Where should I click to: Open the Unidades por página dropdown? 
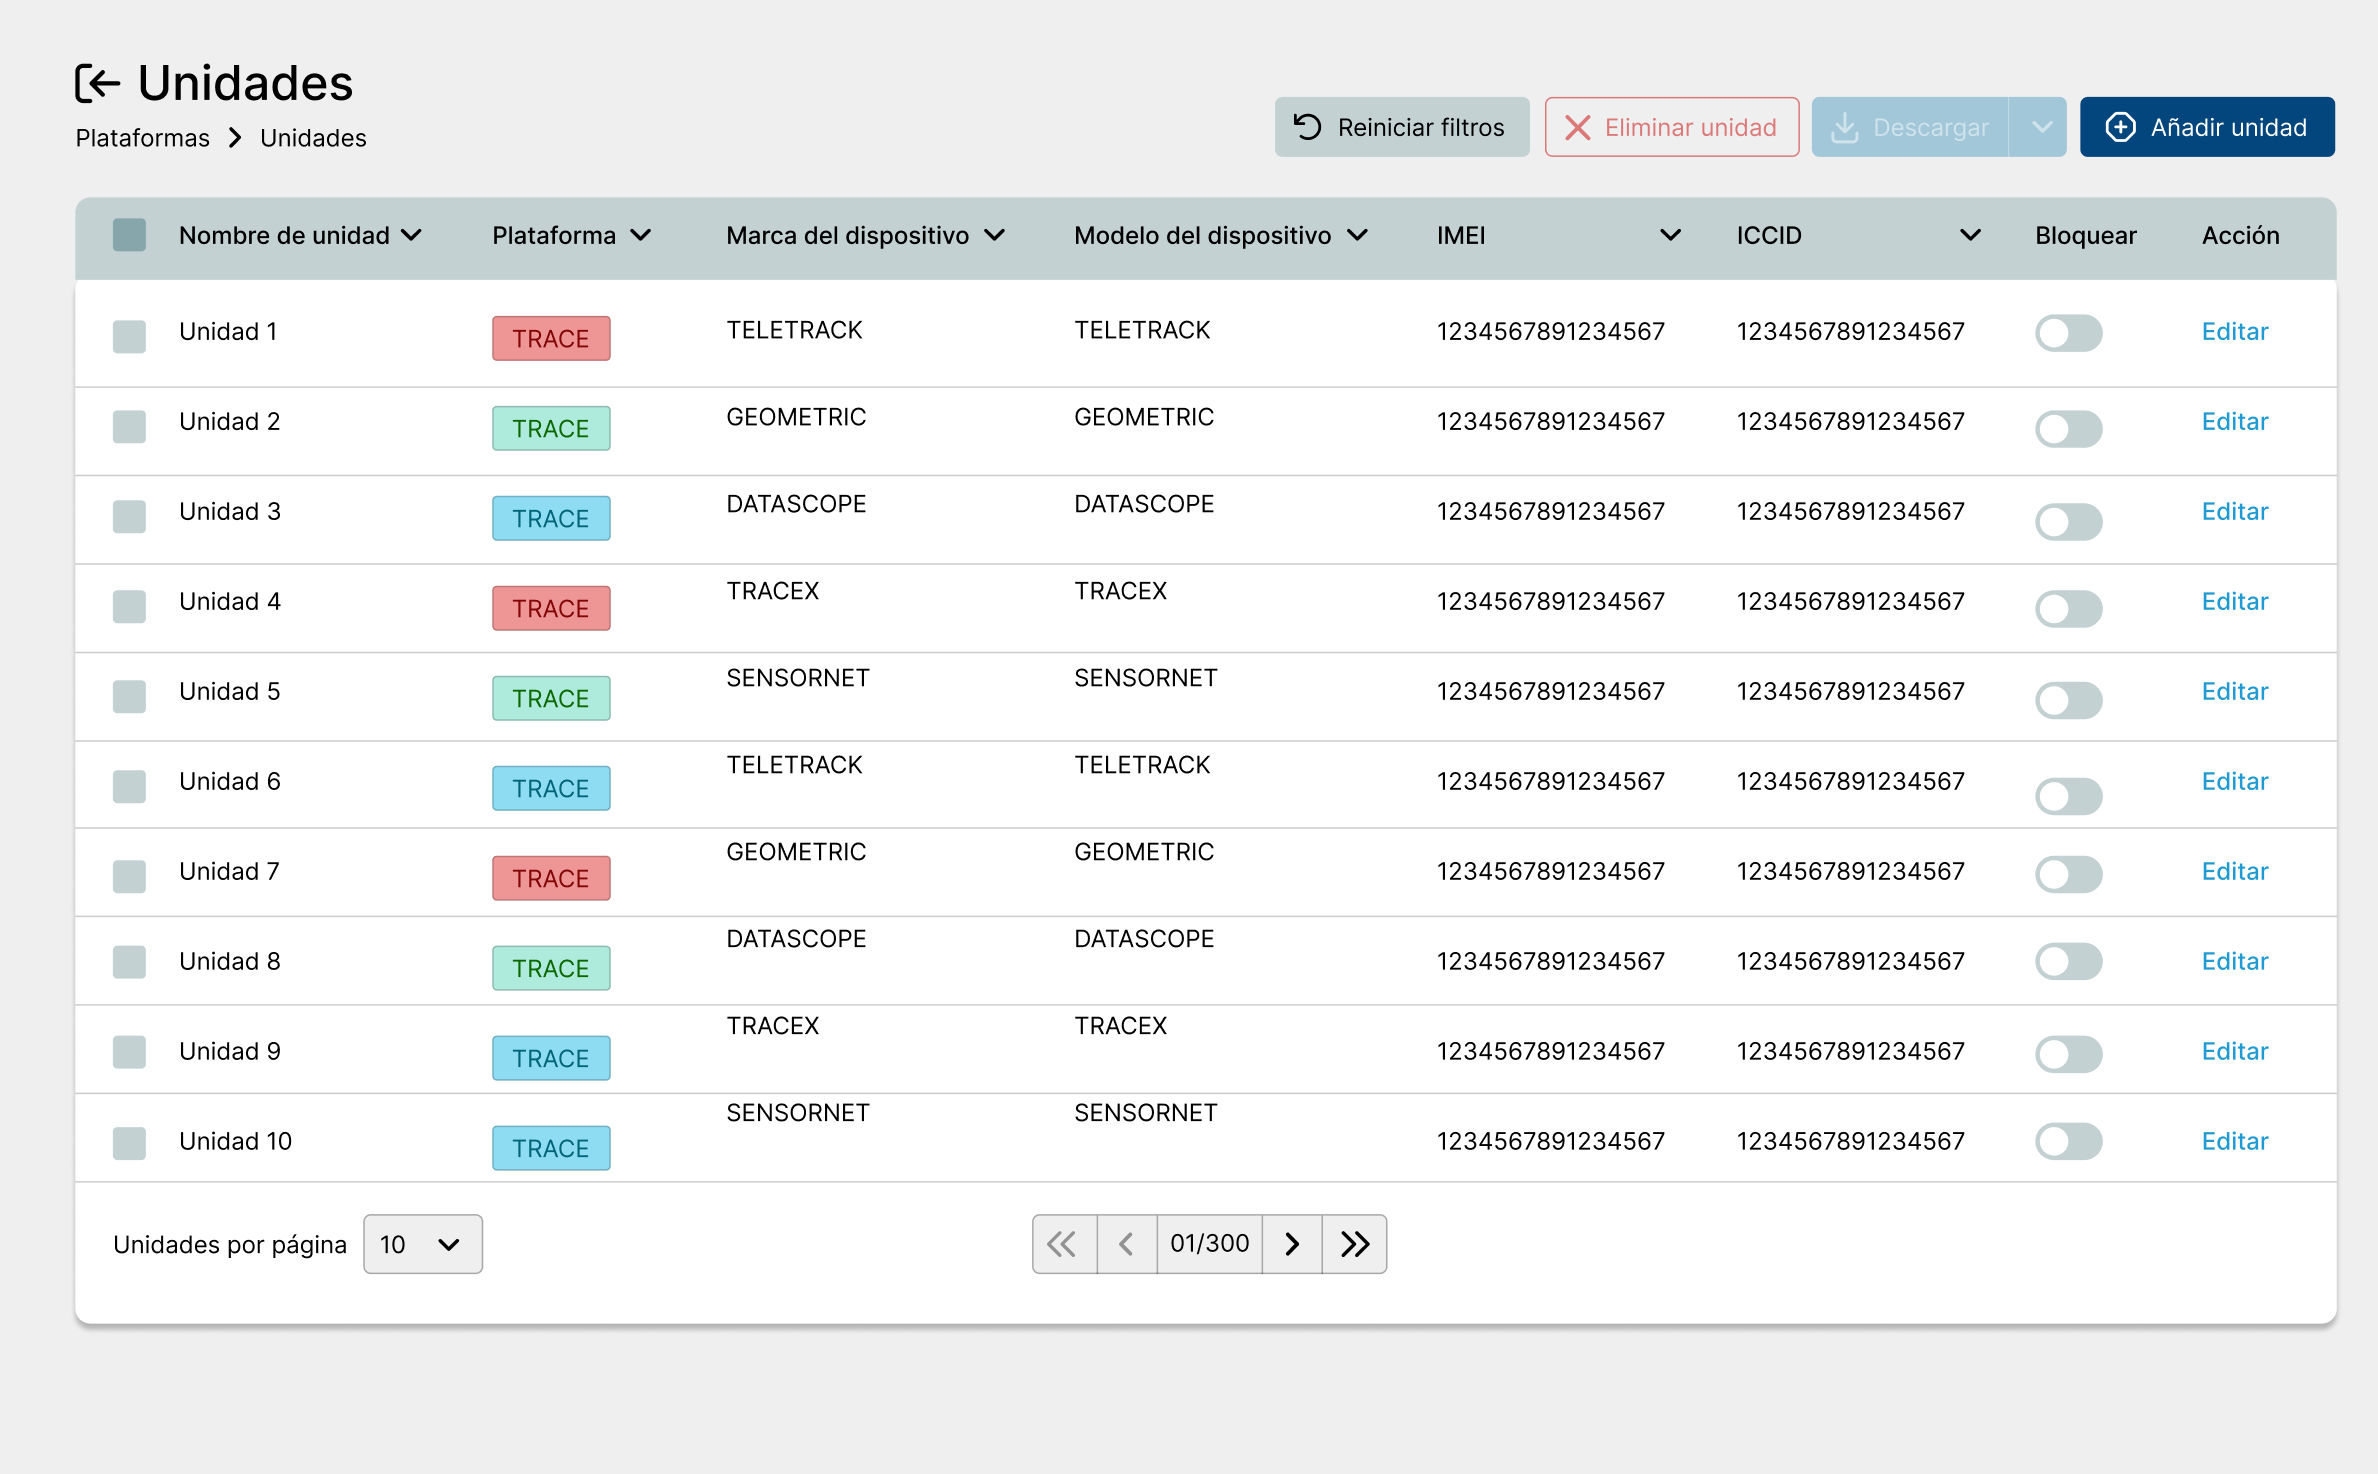422,1244
